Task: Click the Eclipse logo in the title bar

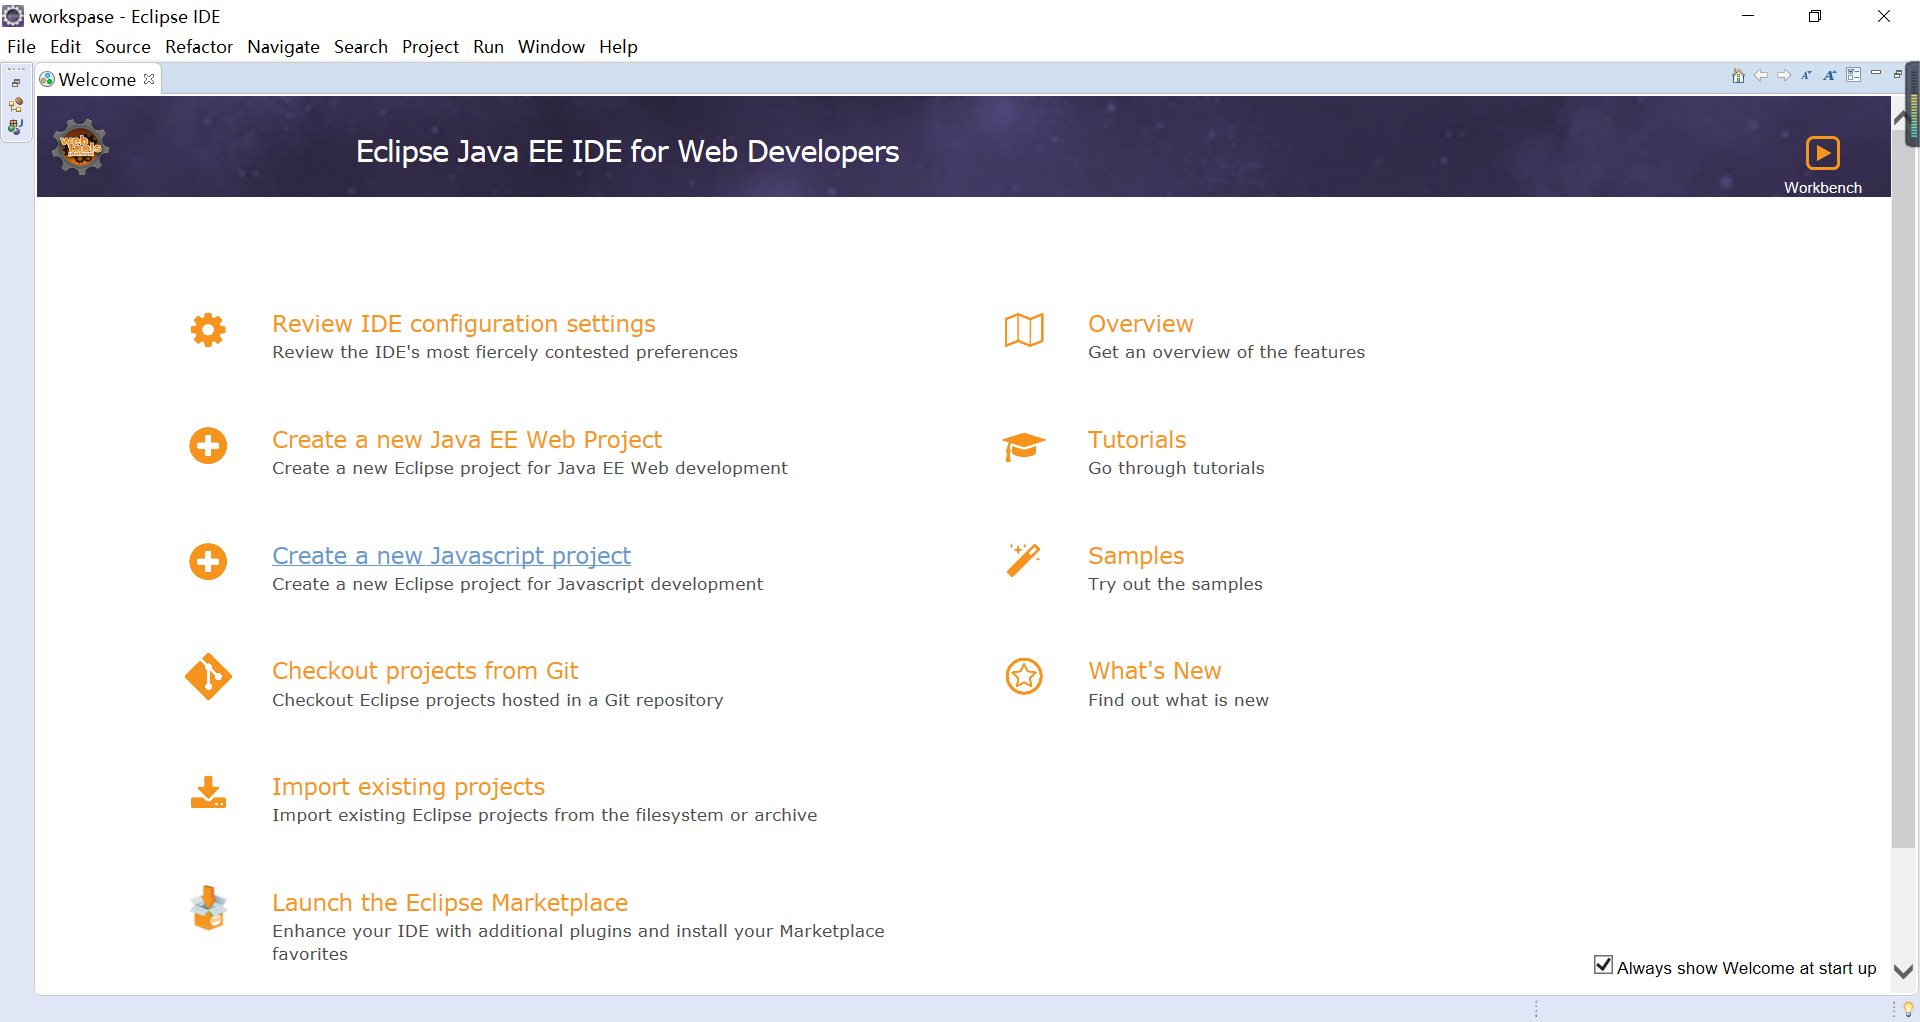Action: (13, 16)
